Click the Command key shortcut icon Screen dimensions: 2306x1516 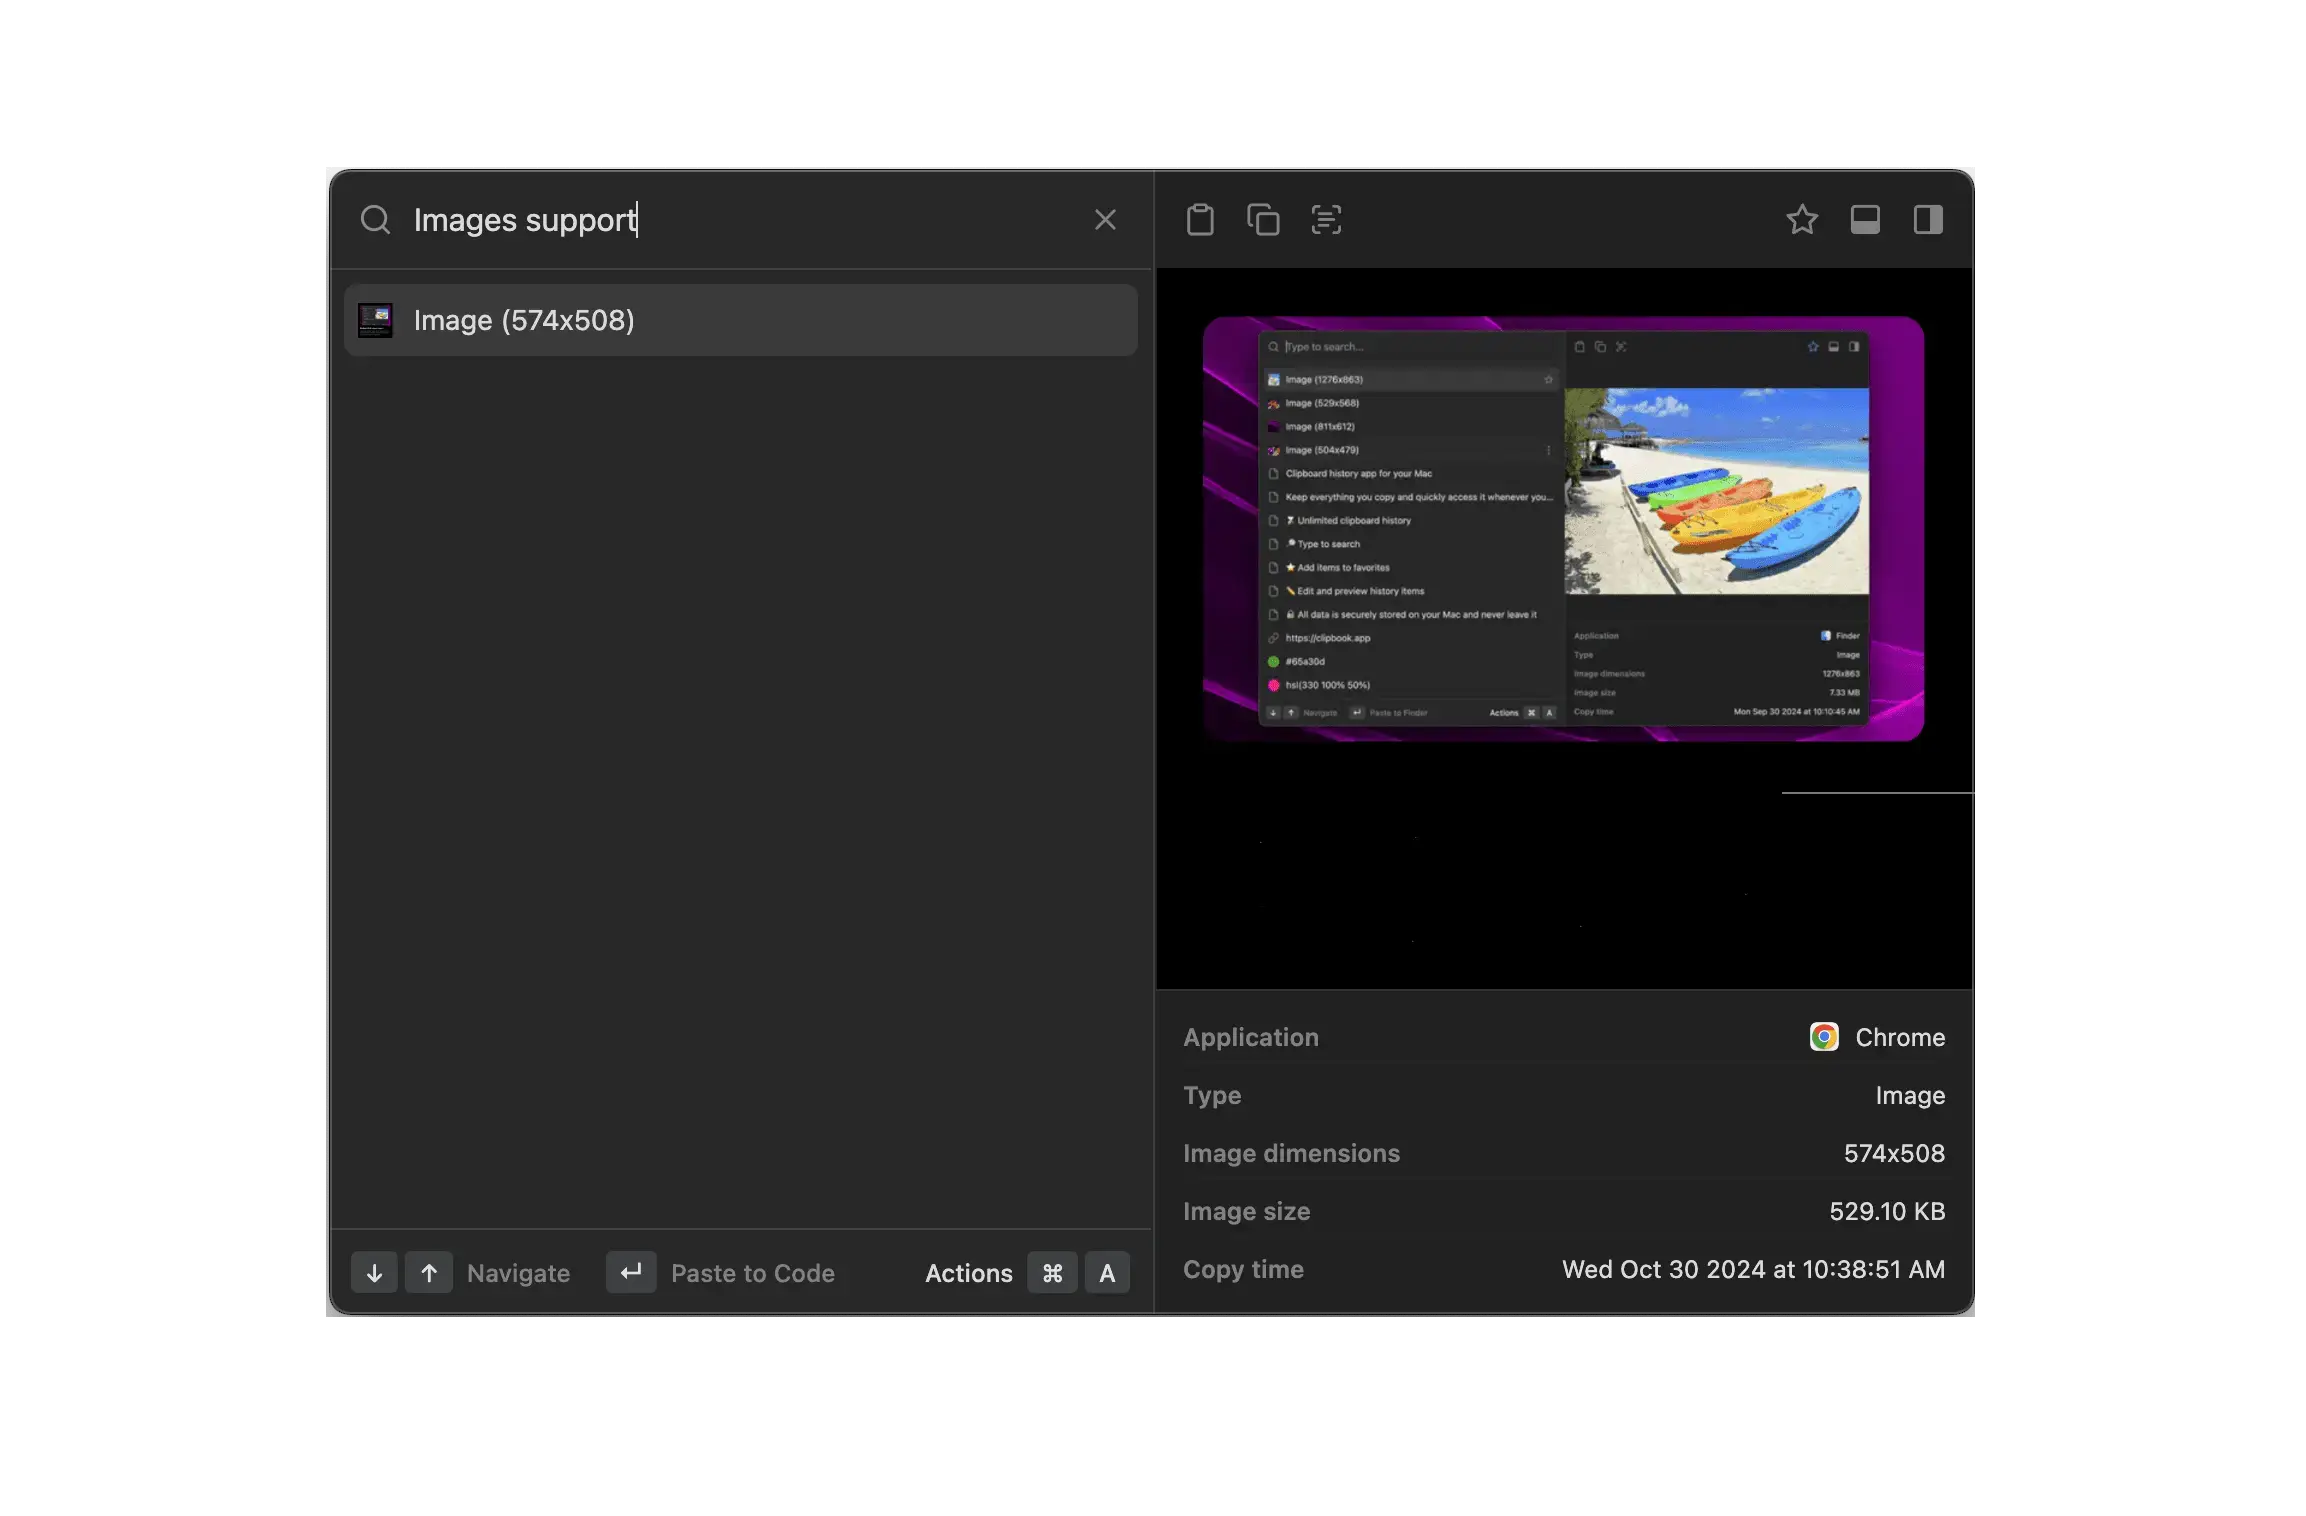pyautogui.click(x=1052, y=1273)
